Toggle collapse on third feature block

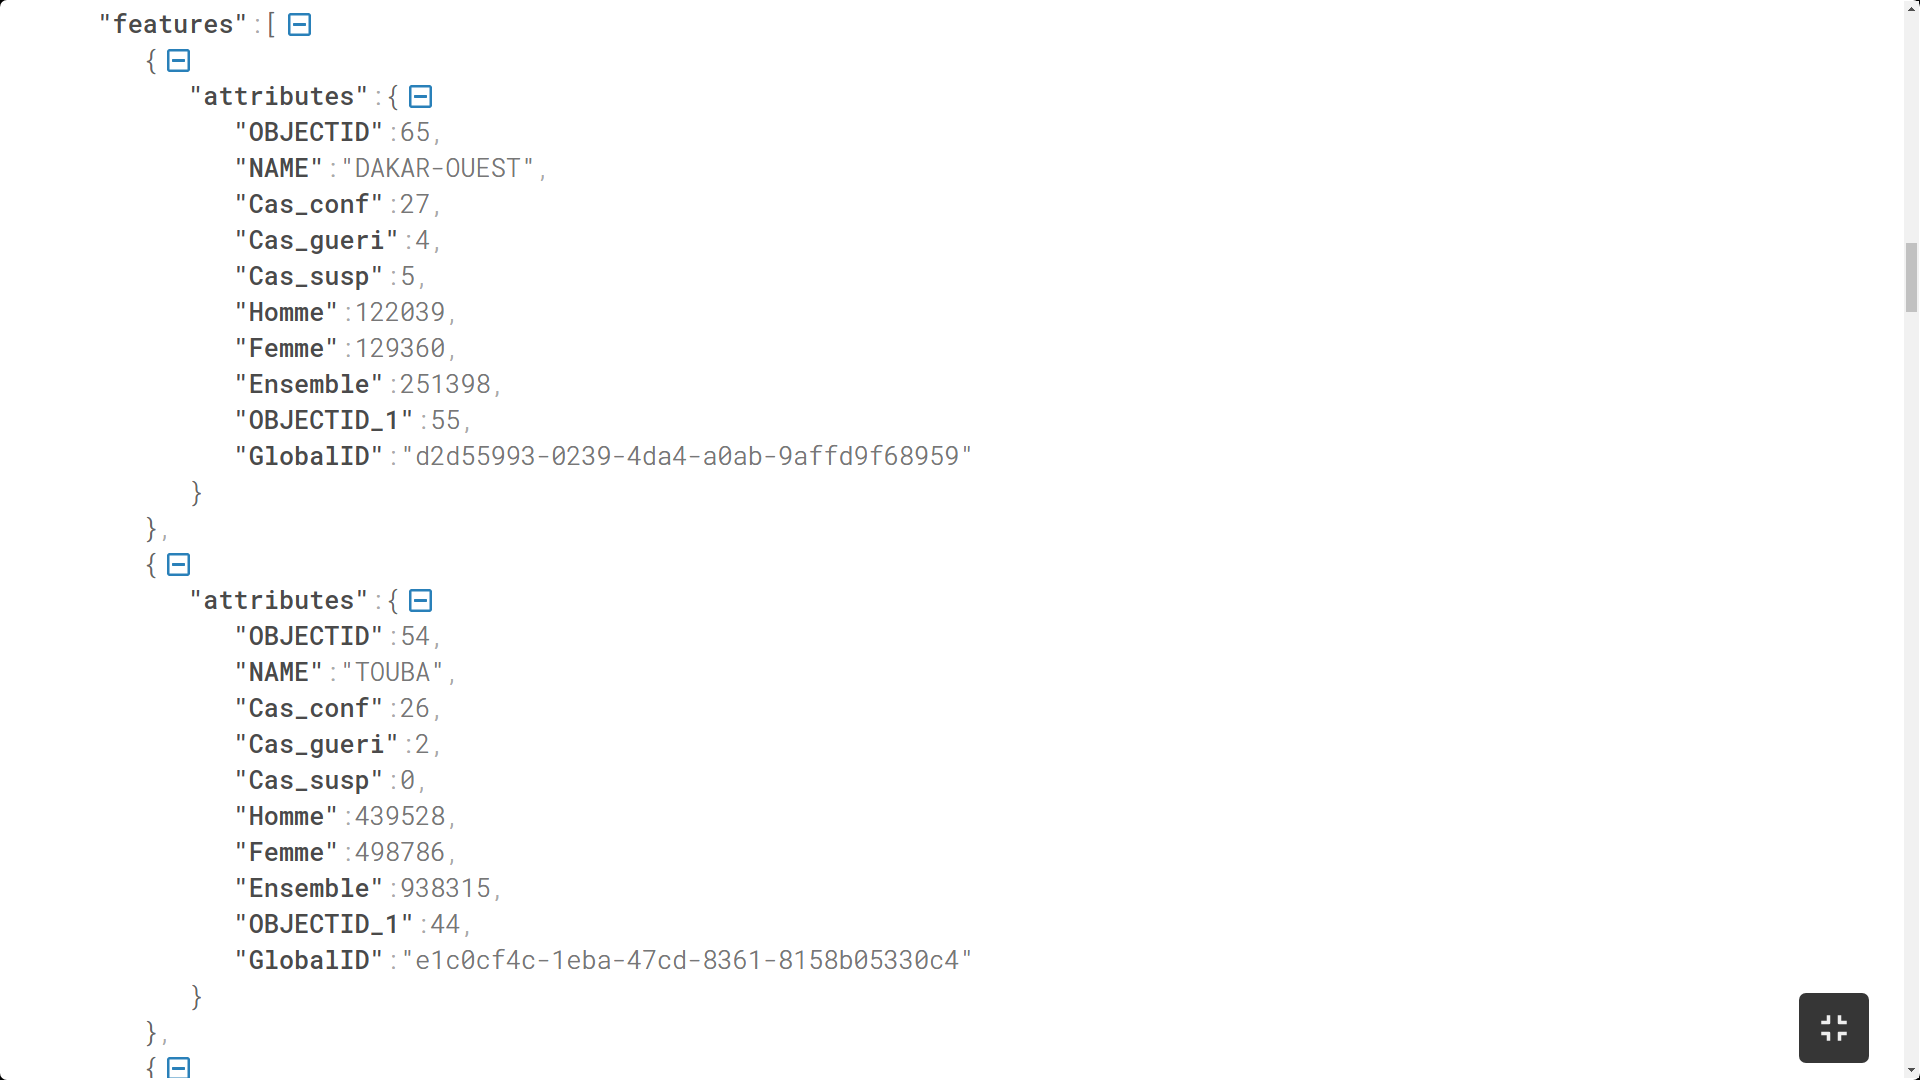coord(178,1068)
